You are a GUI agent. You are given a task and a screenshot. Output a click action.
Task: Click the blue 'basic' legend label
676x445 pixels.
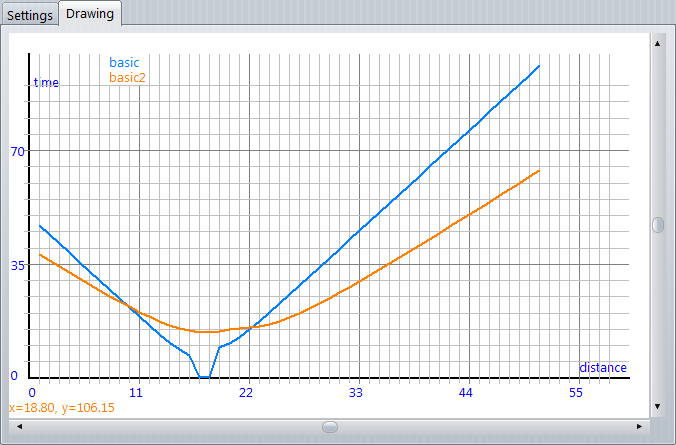coord(124,63)
